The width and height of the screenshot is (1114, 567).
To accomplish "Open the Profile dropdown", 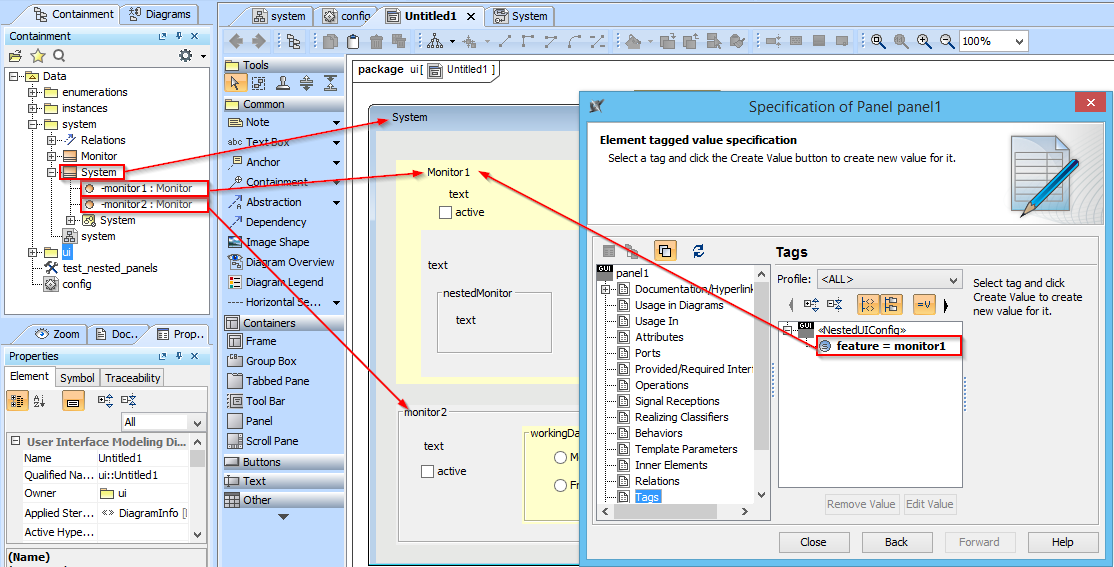I will point(889,279).
